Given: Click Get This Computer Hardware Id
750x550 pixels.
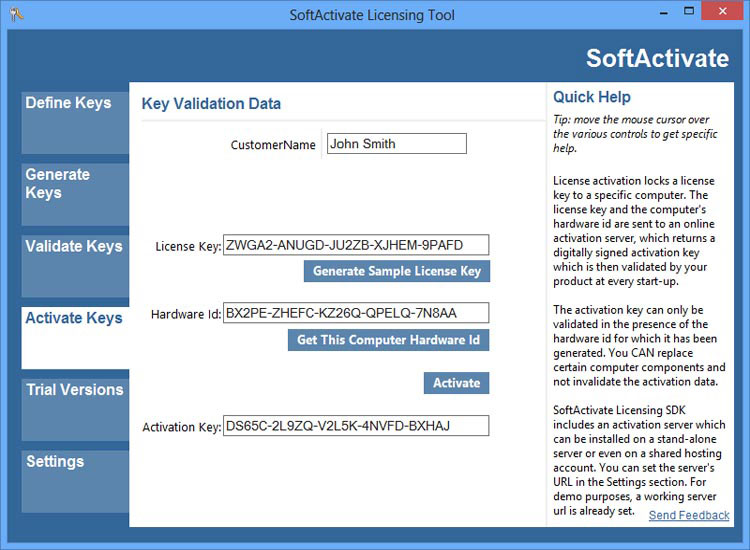Looking at the screenshot, I should click(x=389, y=340).
